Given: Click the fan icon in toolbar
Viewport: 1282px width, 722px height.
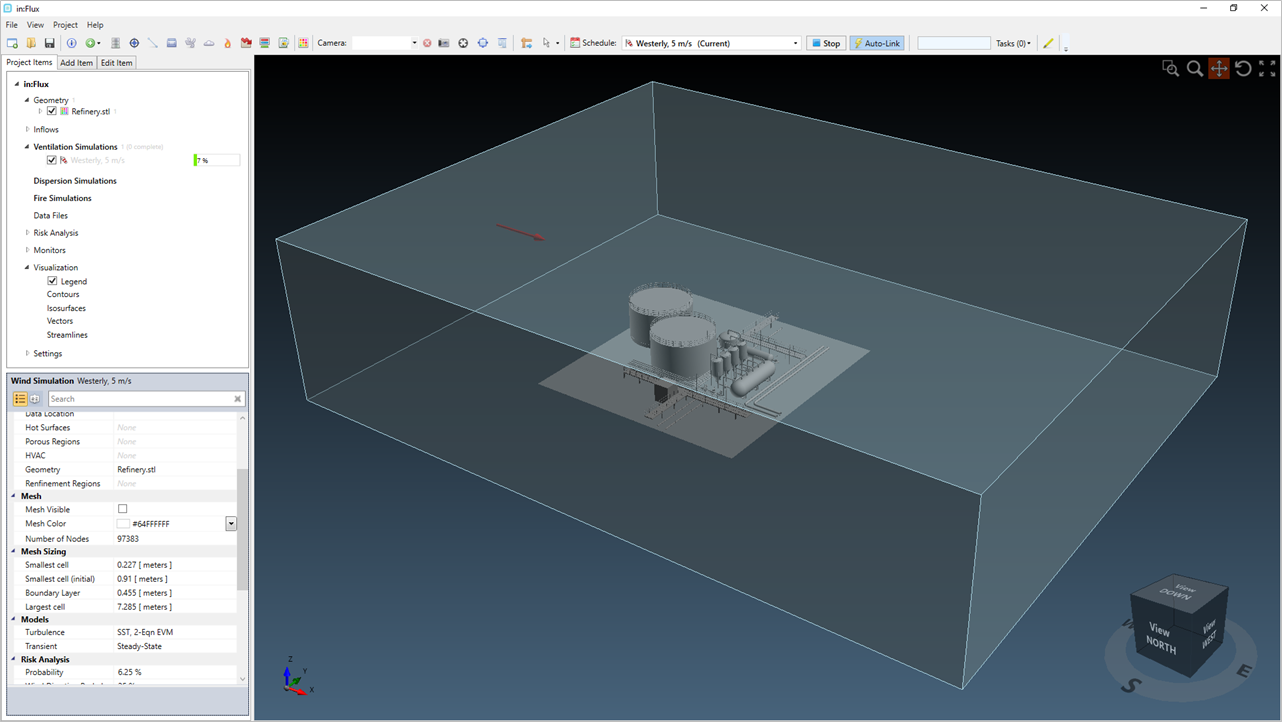Looking at the screenshot, I should pyautogui.click(x=190, y=43).
